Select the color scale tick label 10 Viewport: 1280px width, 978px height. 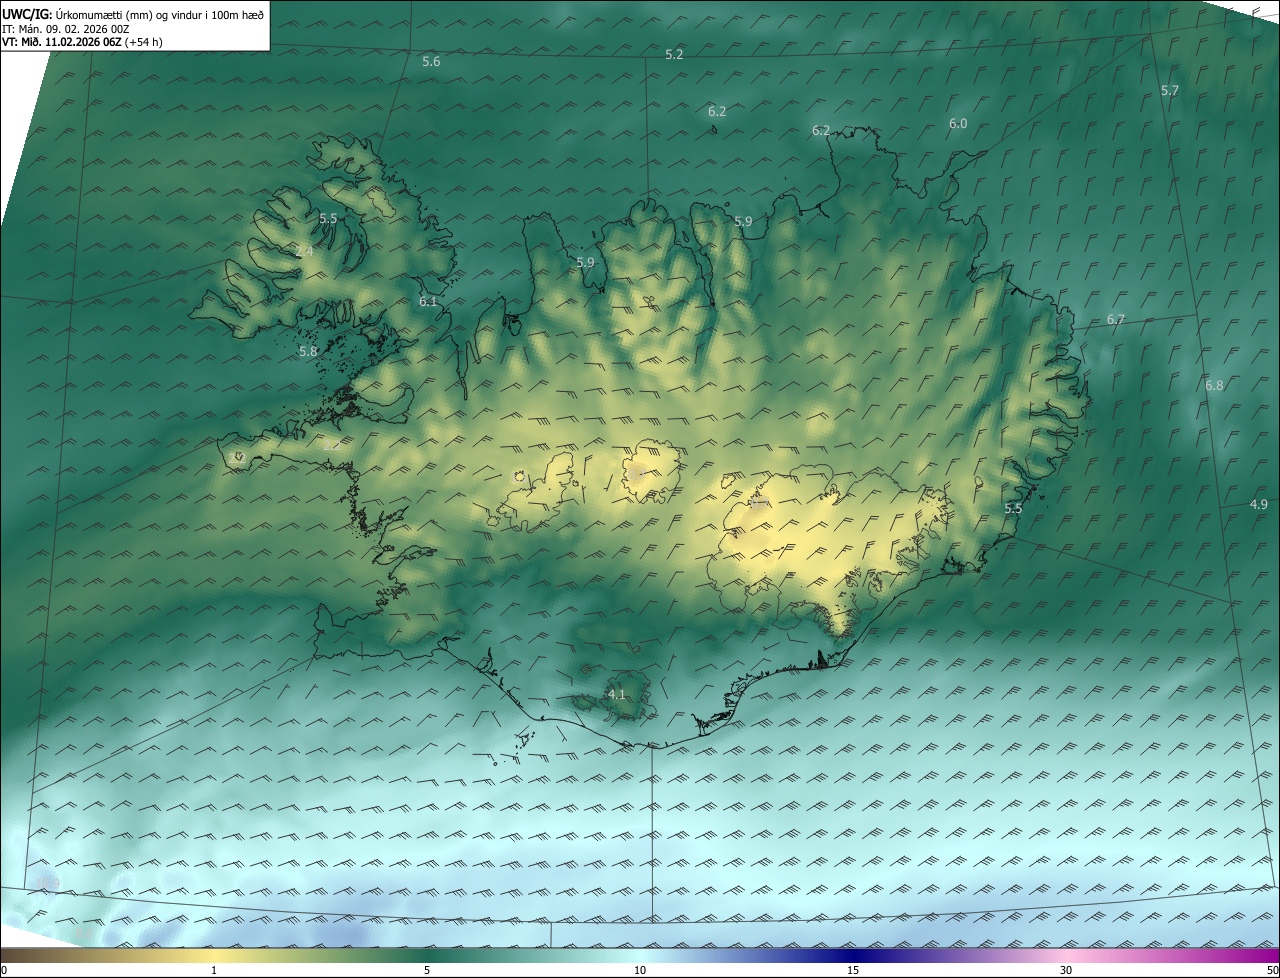tap(640, 971)
